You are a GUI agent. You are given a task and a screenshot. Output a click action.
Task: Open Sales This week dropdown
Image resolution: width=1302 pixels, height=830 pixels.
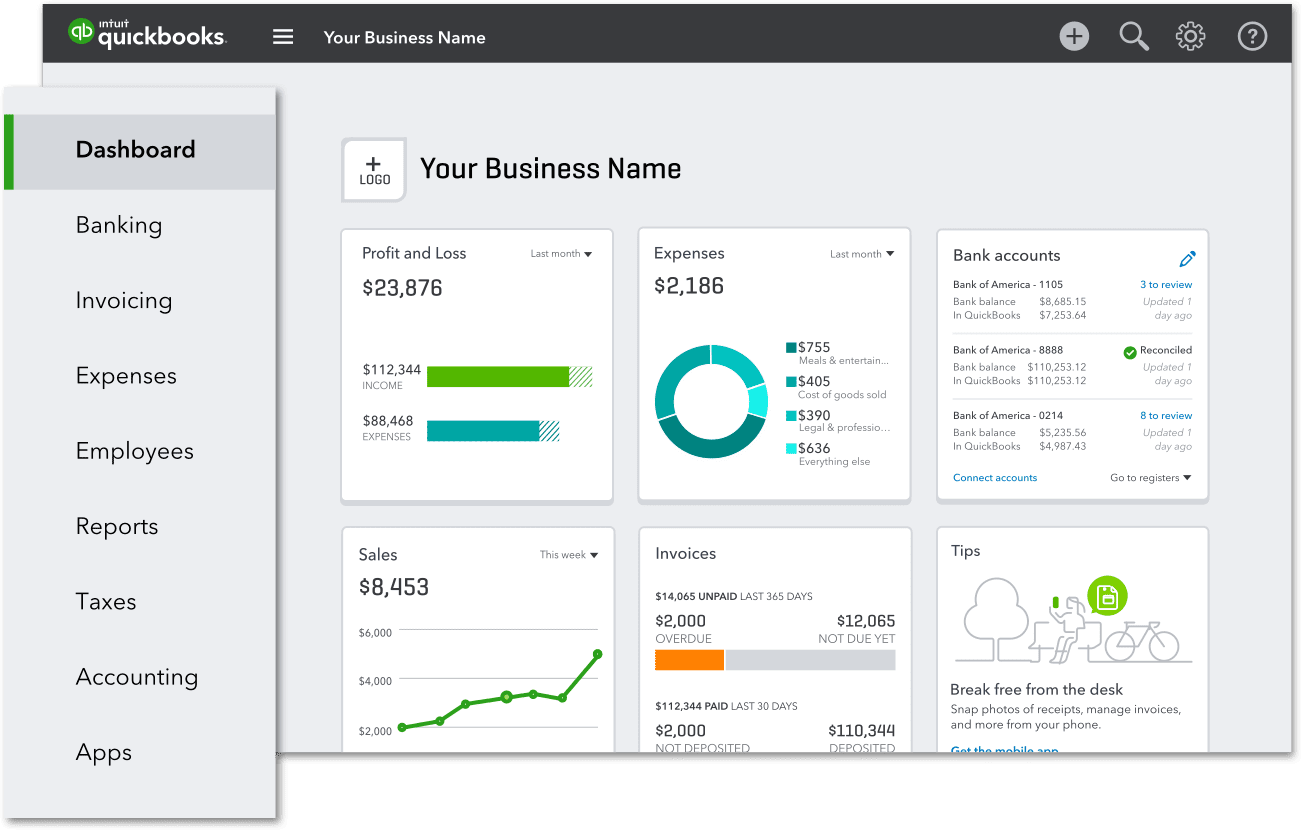pos(568,555)
